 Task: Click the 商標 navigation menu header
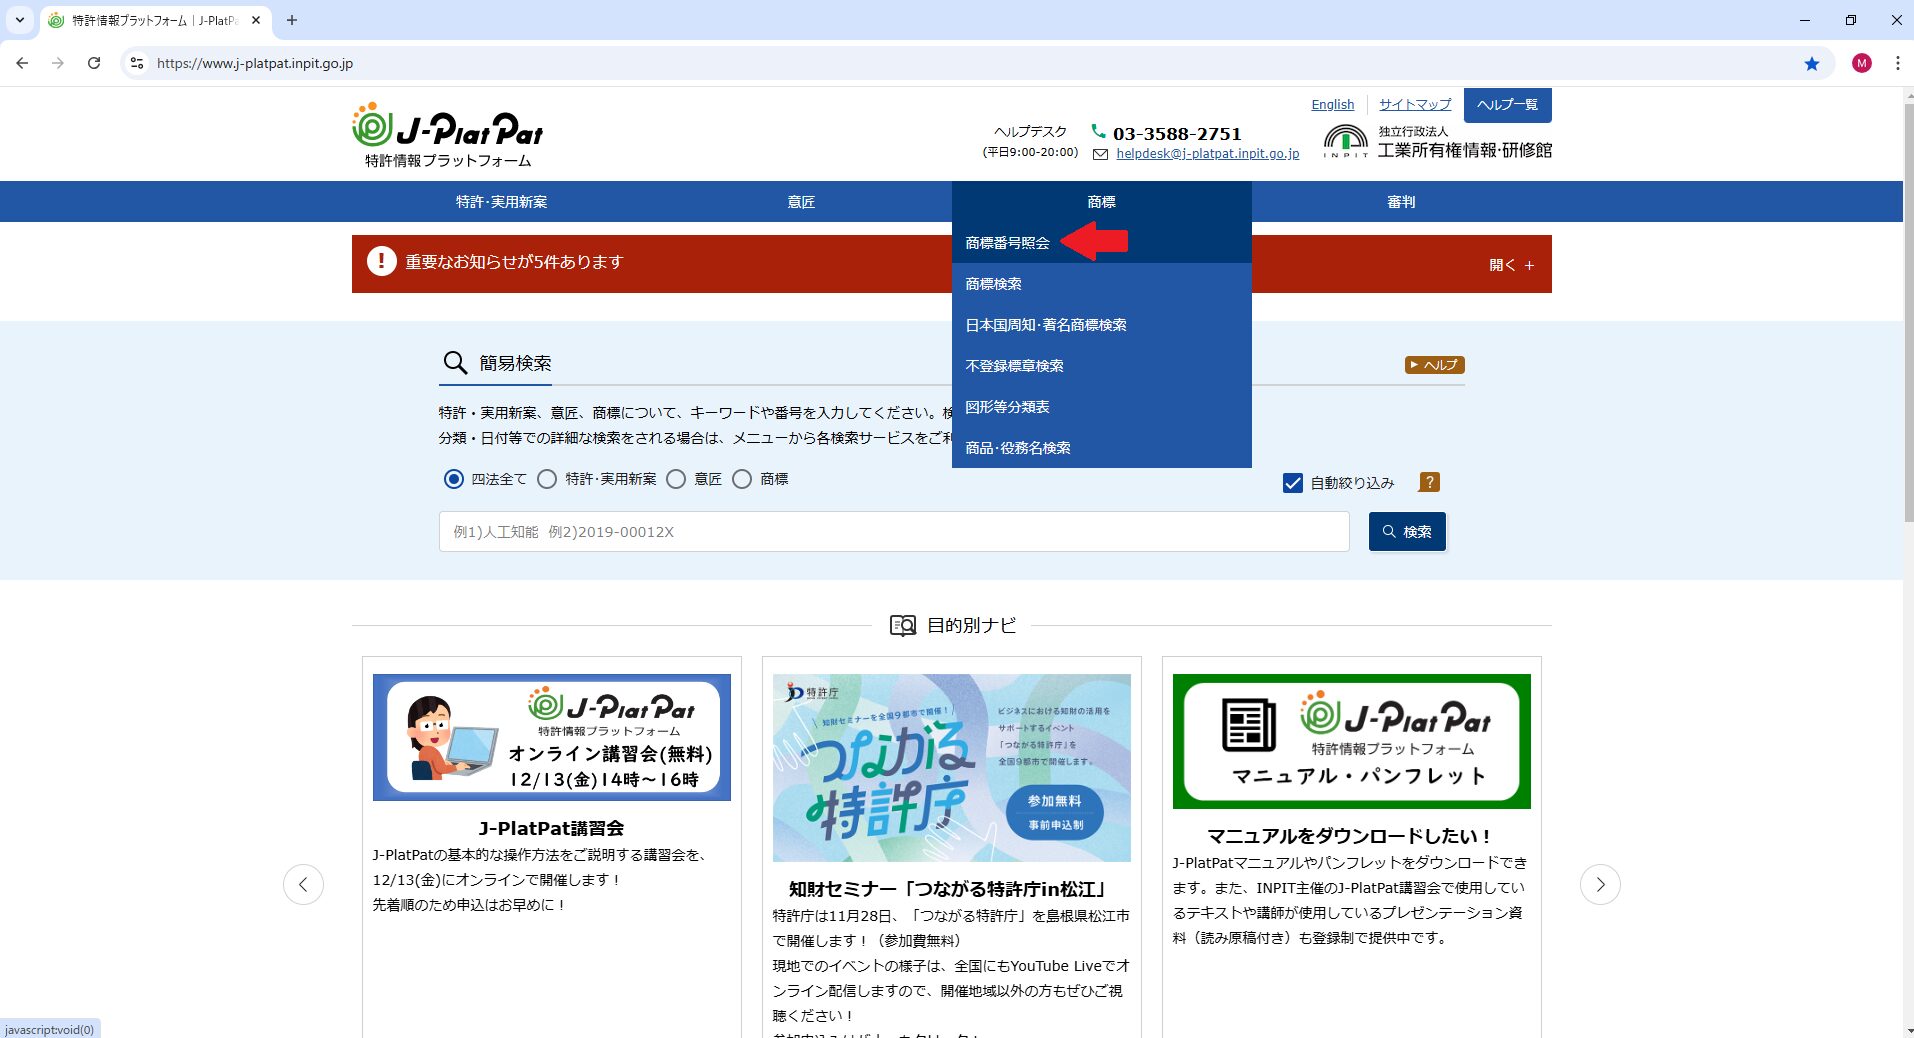click(1101, 202)
